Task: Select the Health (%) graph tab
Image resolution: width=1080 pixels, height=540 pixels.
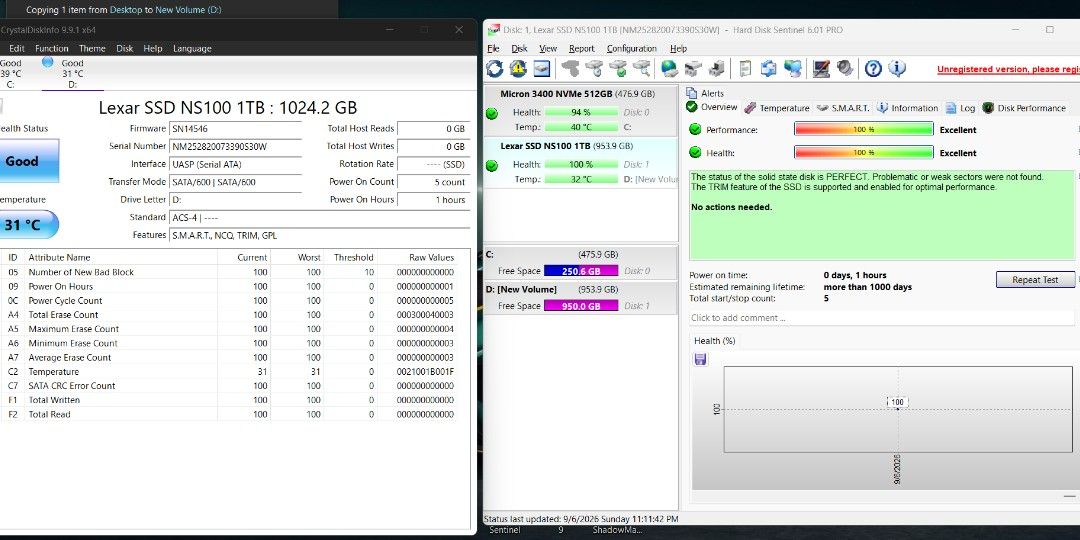Action: (x=714, y=341)
